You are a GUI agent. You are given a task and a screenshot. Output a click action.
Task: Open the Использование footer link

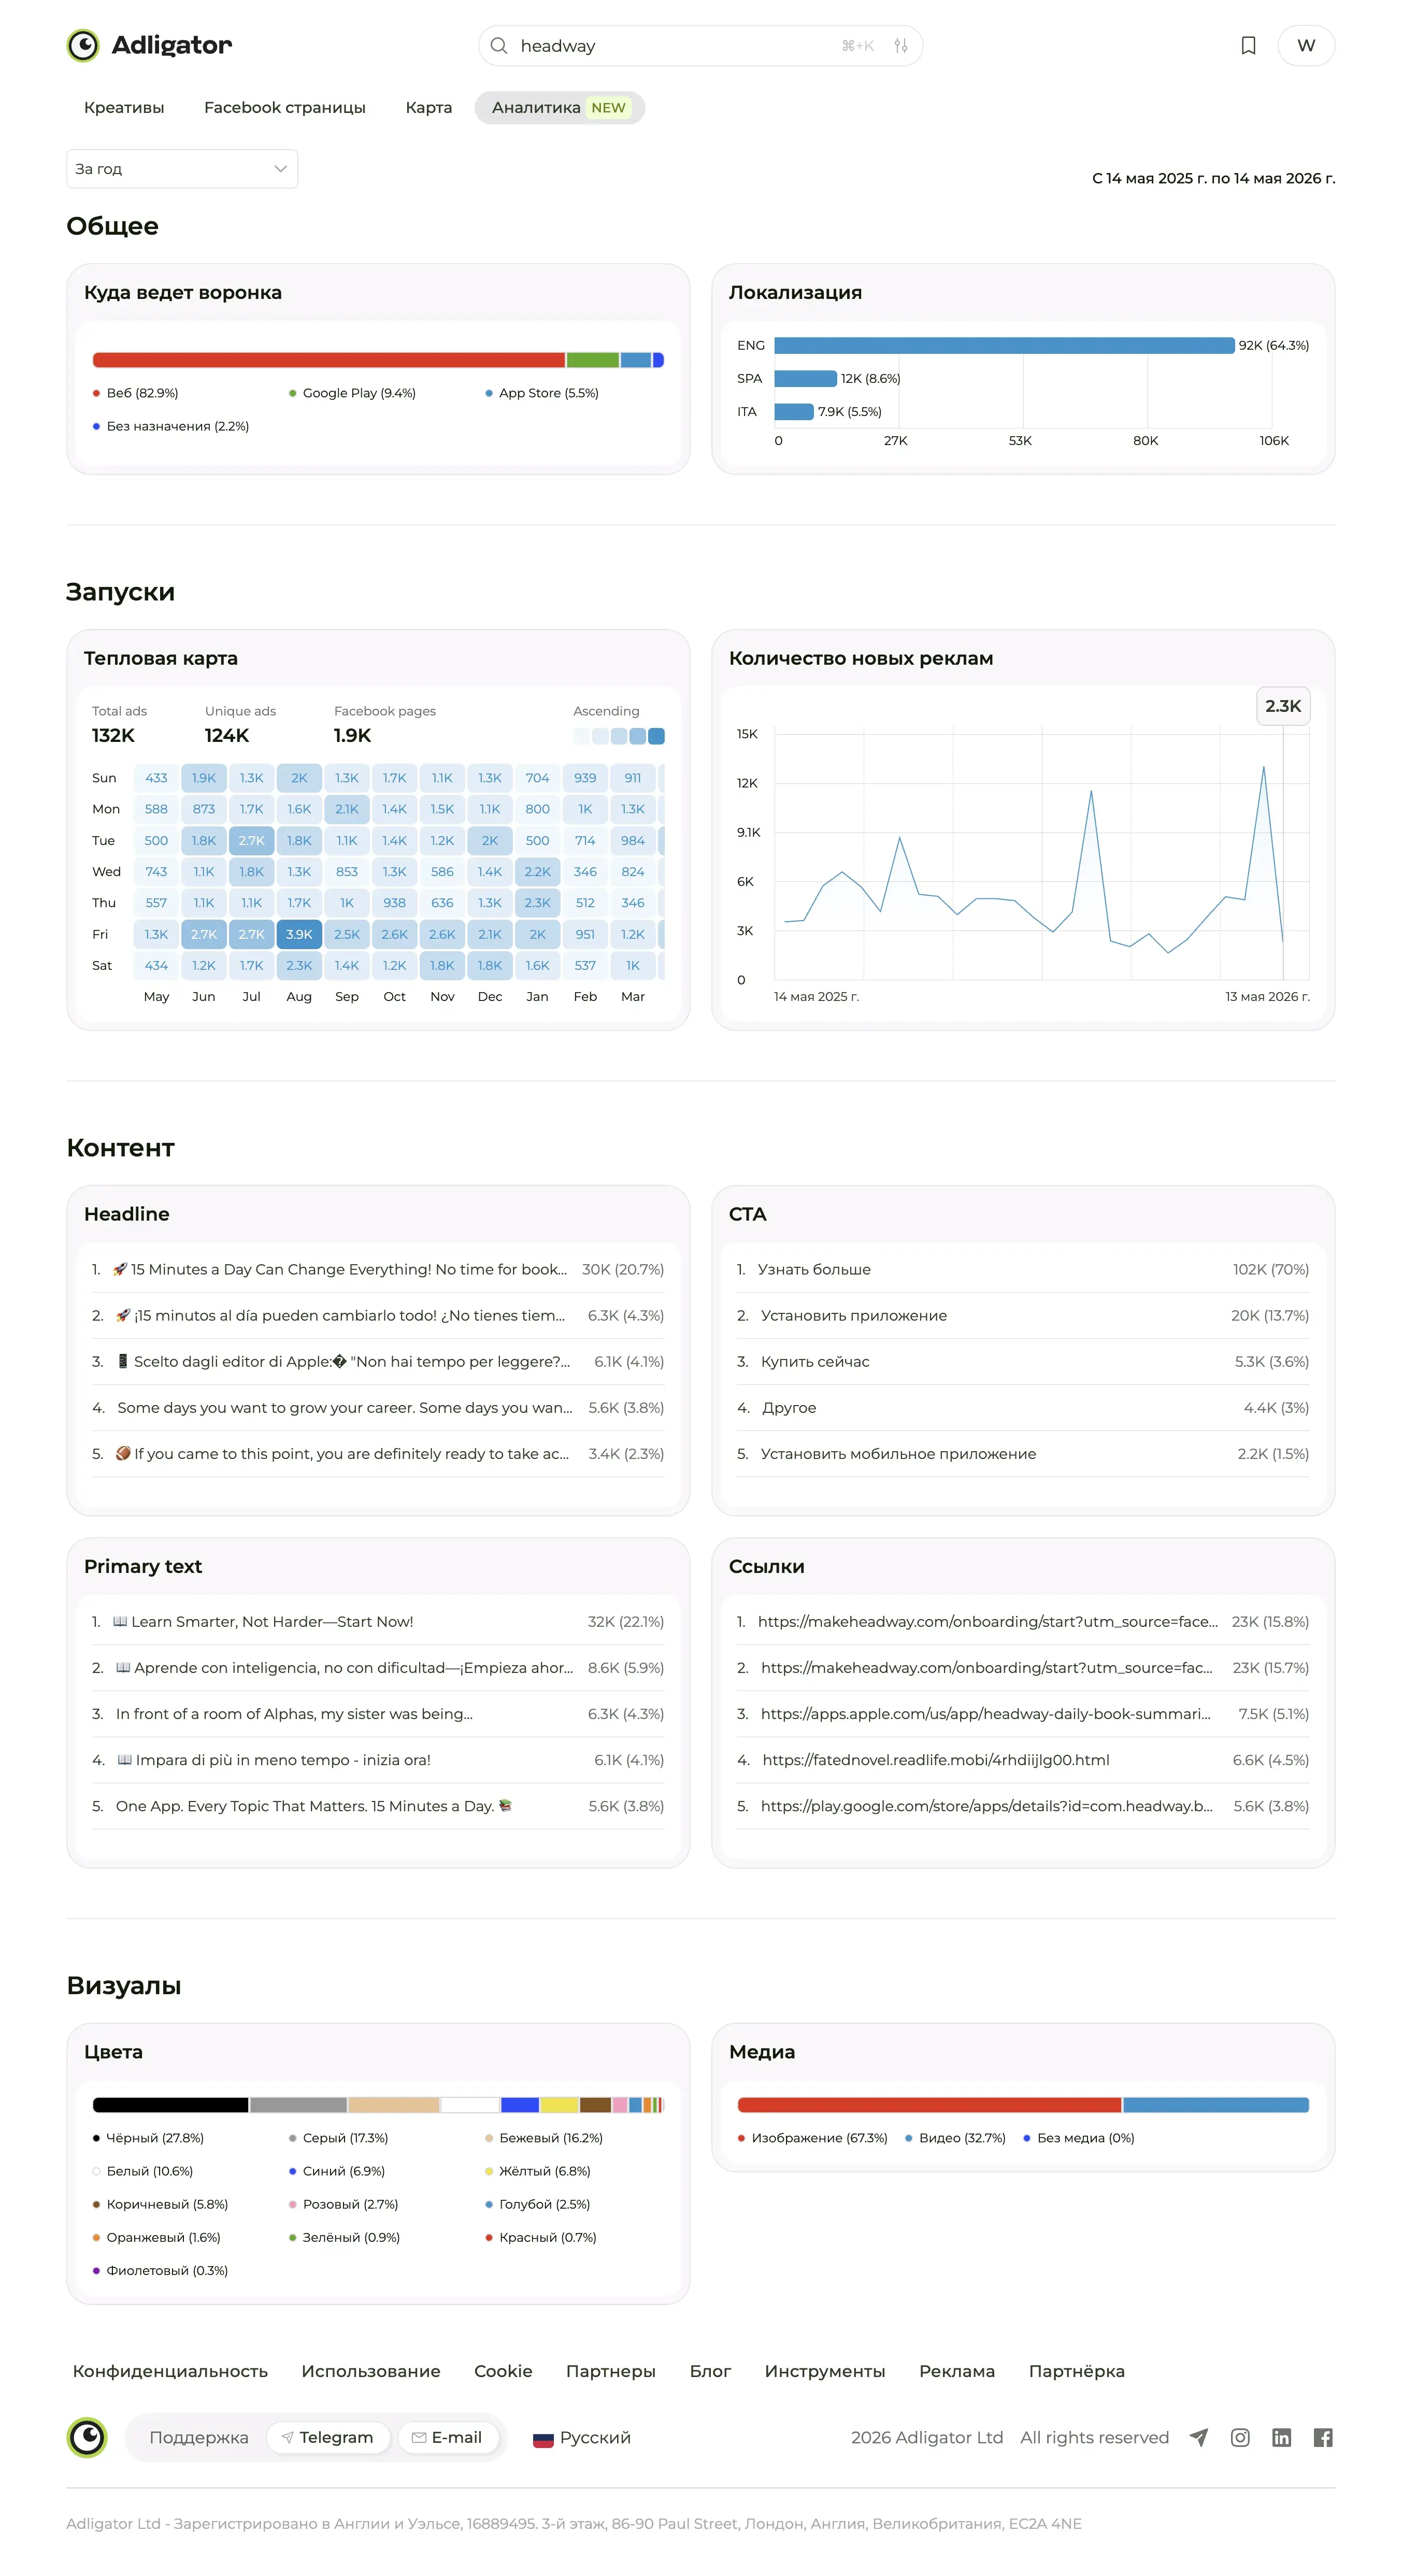tap(371, 2371)
